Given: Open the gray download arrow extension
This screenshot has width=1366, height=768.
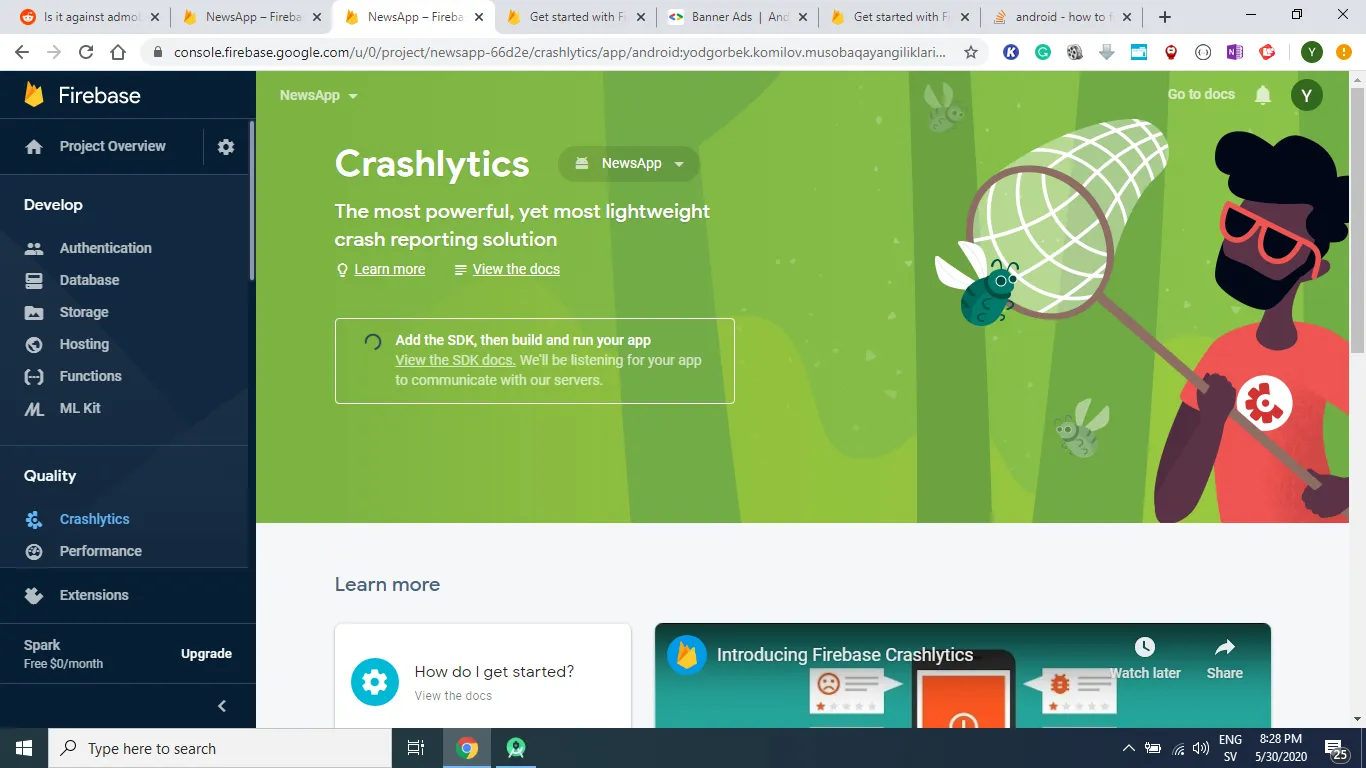Looking at the screenshot, I should (1107, 53).
